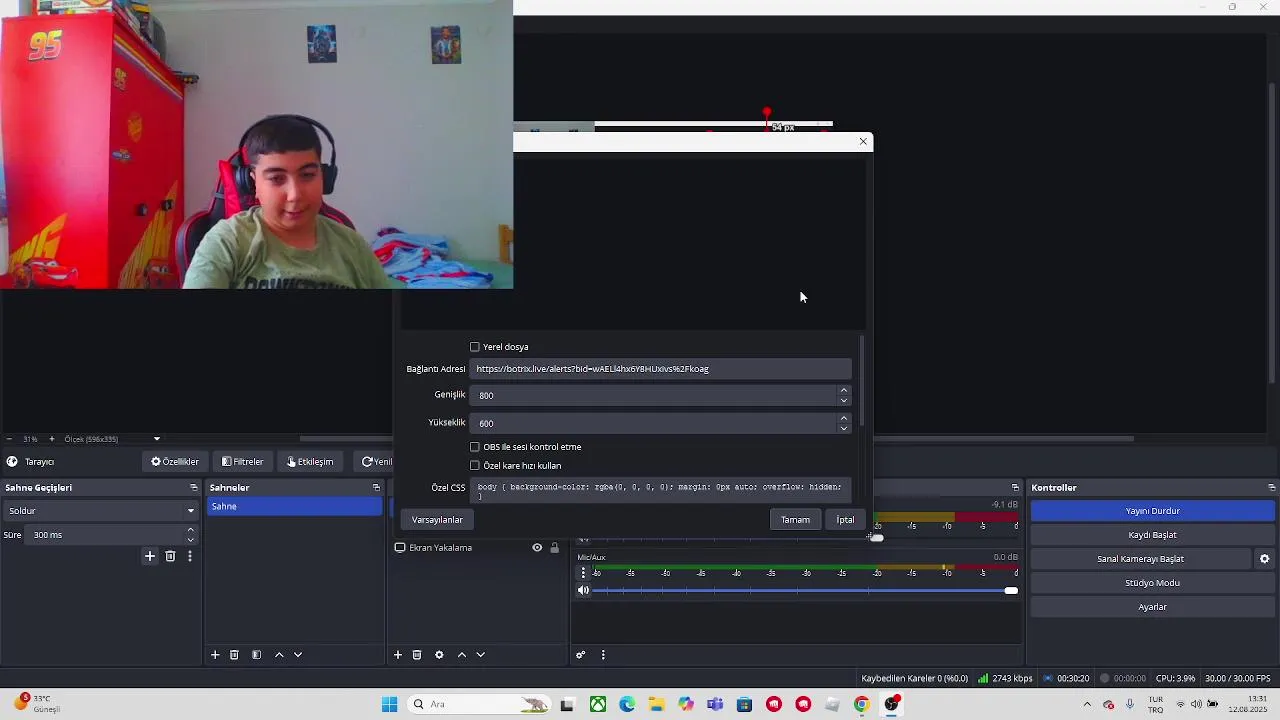Image resolution: width=1280 pixels, height=720 pixels.
Task: Confirm dialog with Tamam button
Action: (x=795, y=520)
